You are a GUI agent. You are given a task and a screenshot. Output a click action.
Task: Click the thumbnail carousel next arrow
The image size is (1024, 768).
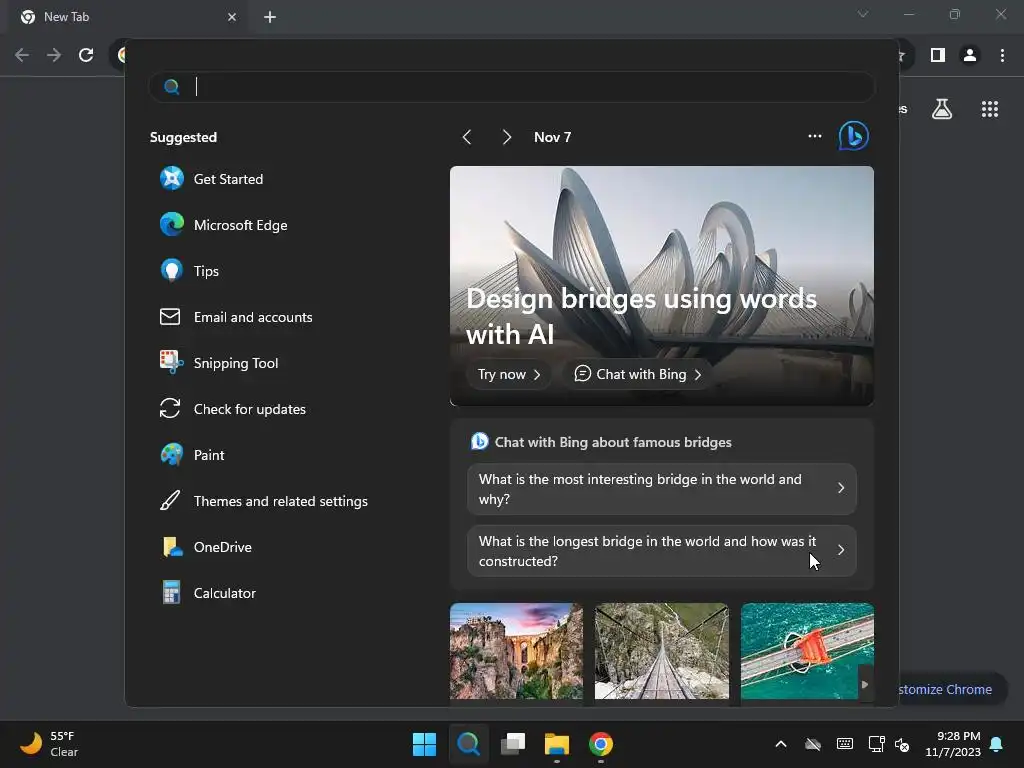865,684
